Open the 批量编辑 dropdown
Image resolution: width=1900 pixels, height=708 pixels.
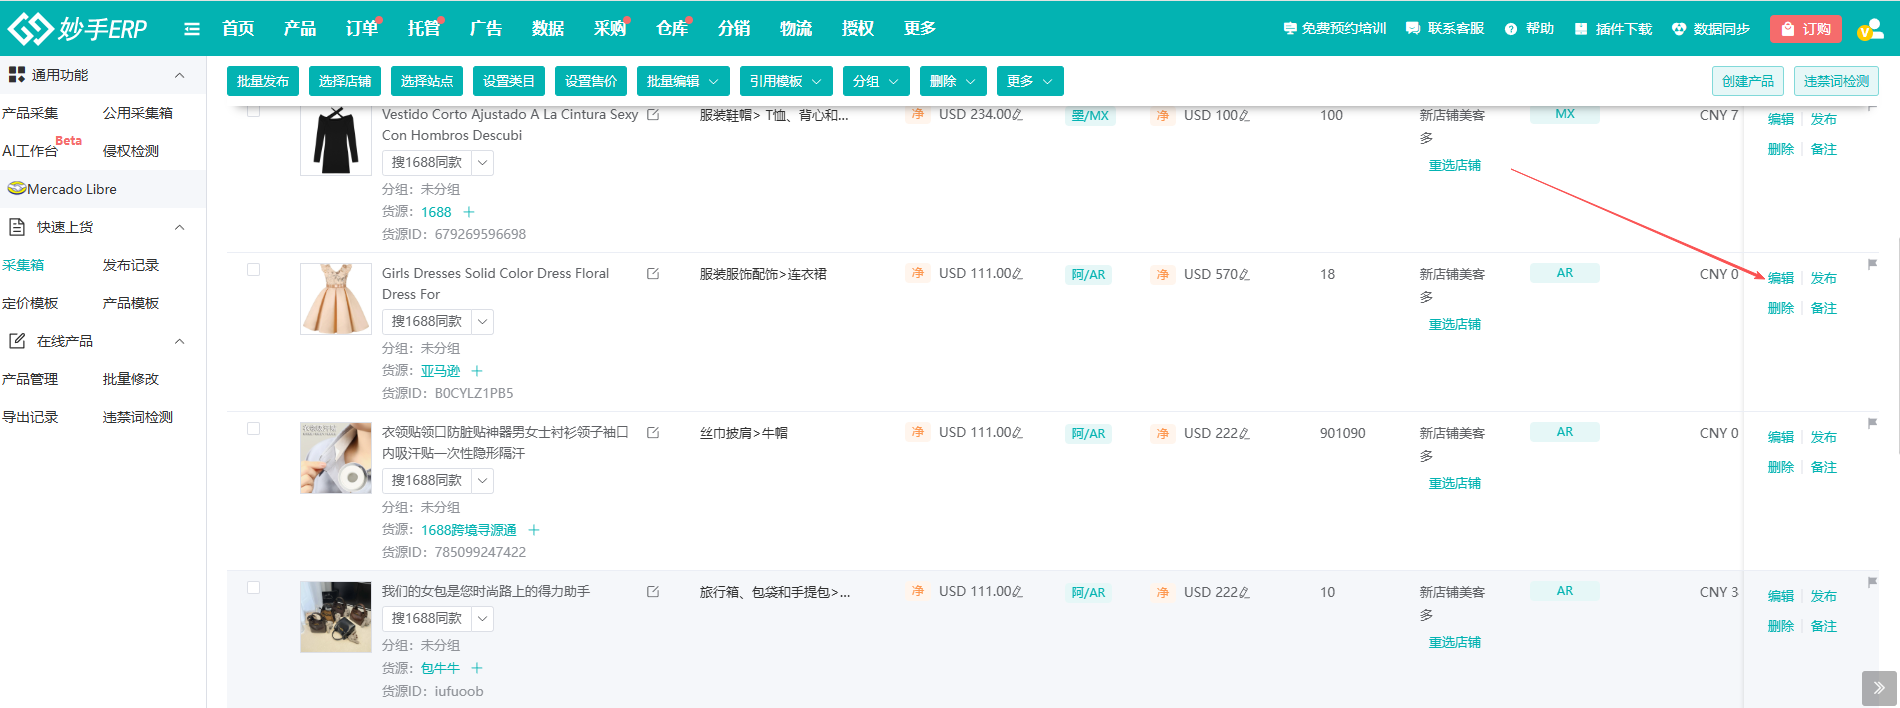tap(683, 81)
